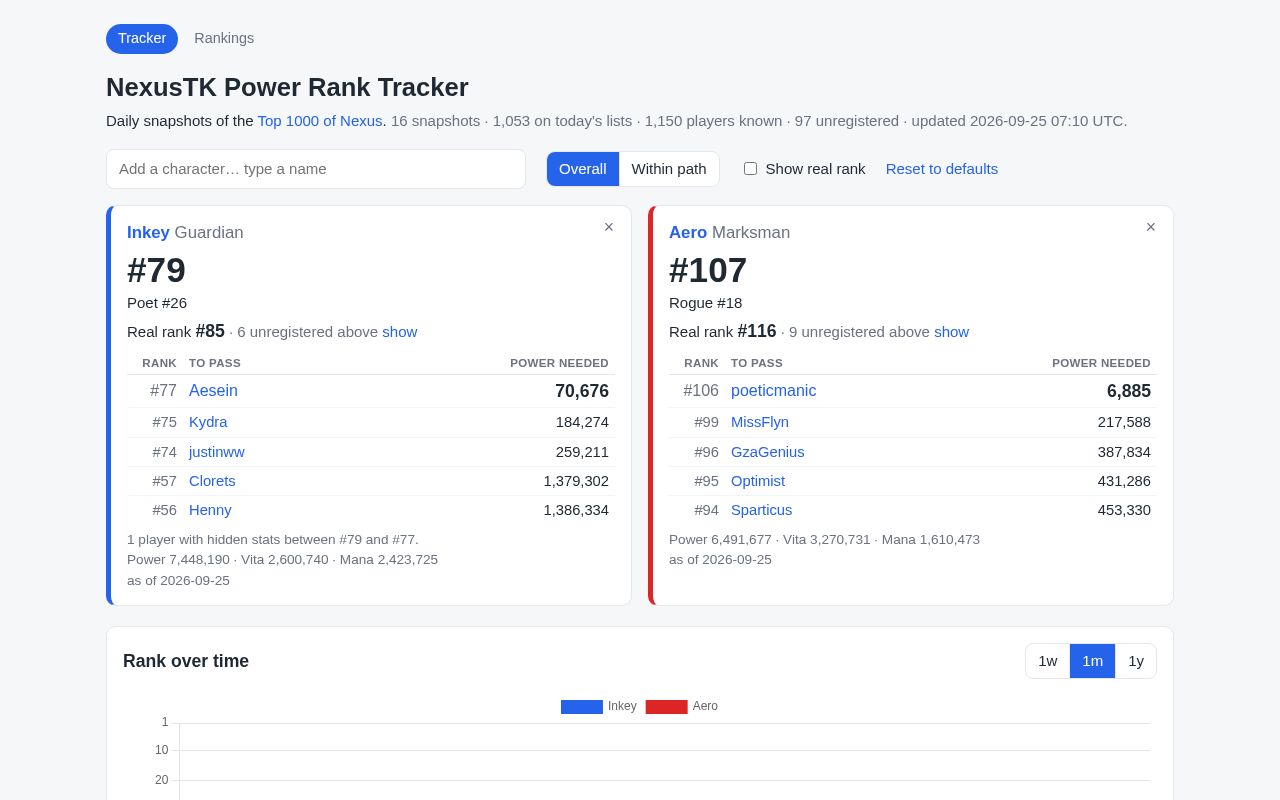Toggle the Aero legend color swatch

click(x=667, y=707)
